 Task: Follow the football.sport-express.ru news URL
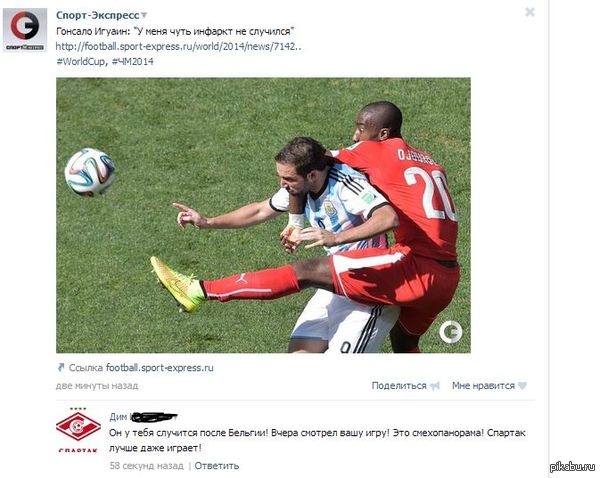coord(178,47)
